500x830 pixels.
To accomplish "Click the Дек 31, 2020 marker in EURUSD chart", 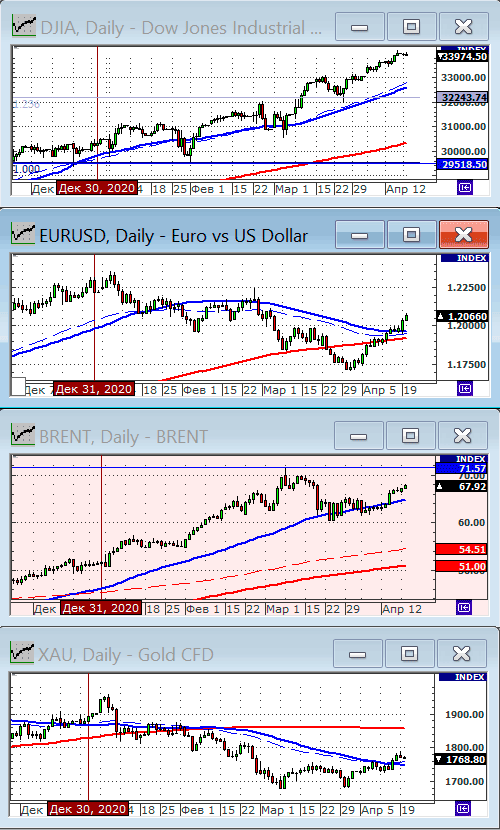I will [94, 389].
